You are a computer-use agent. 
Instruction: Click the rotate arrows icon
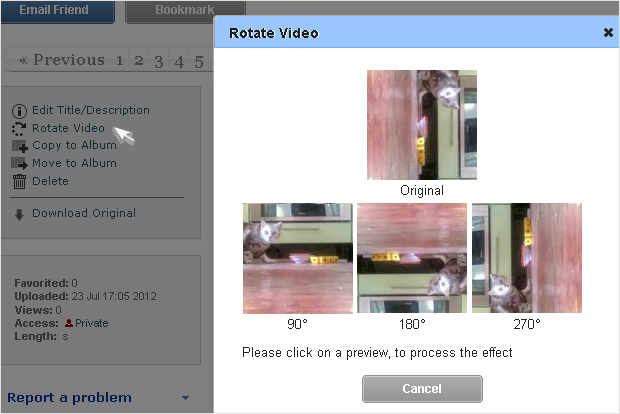click(19, 129)
